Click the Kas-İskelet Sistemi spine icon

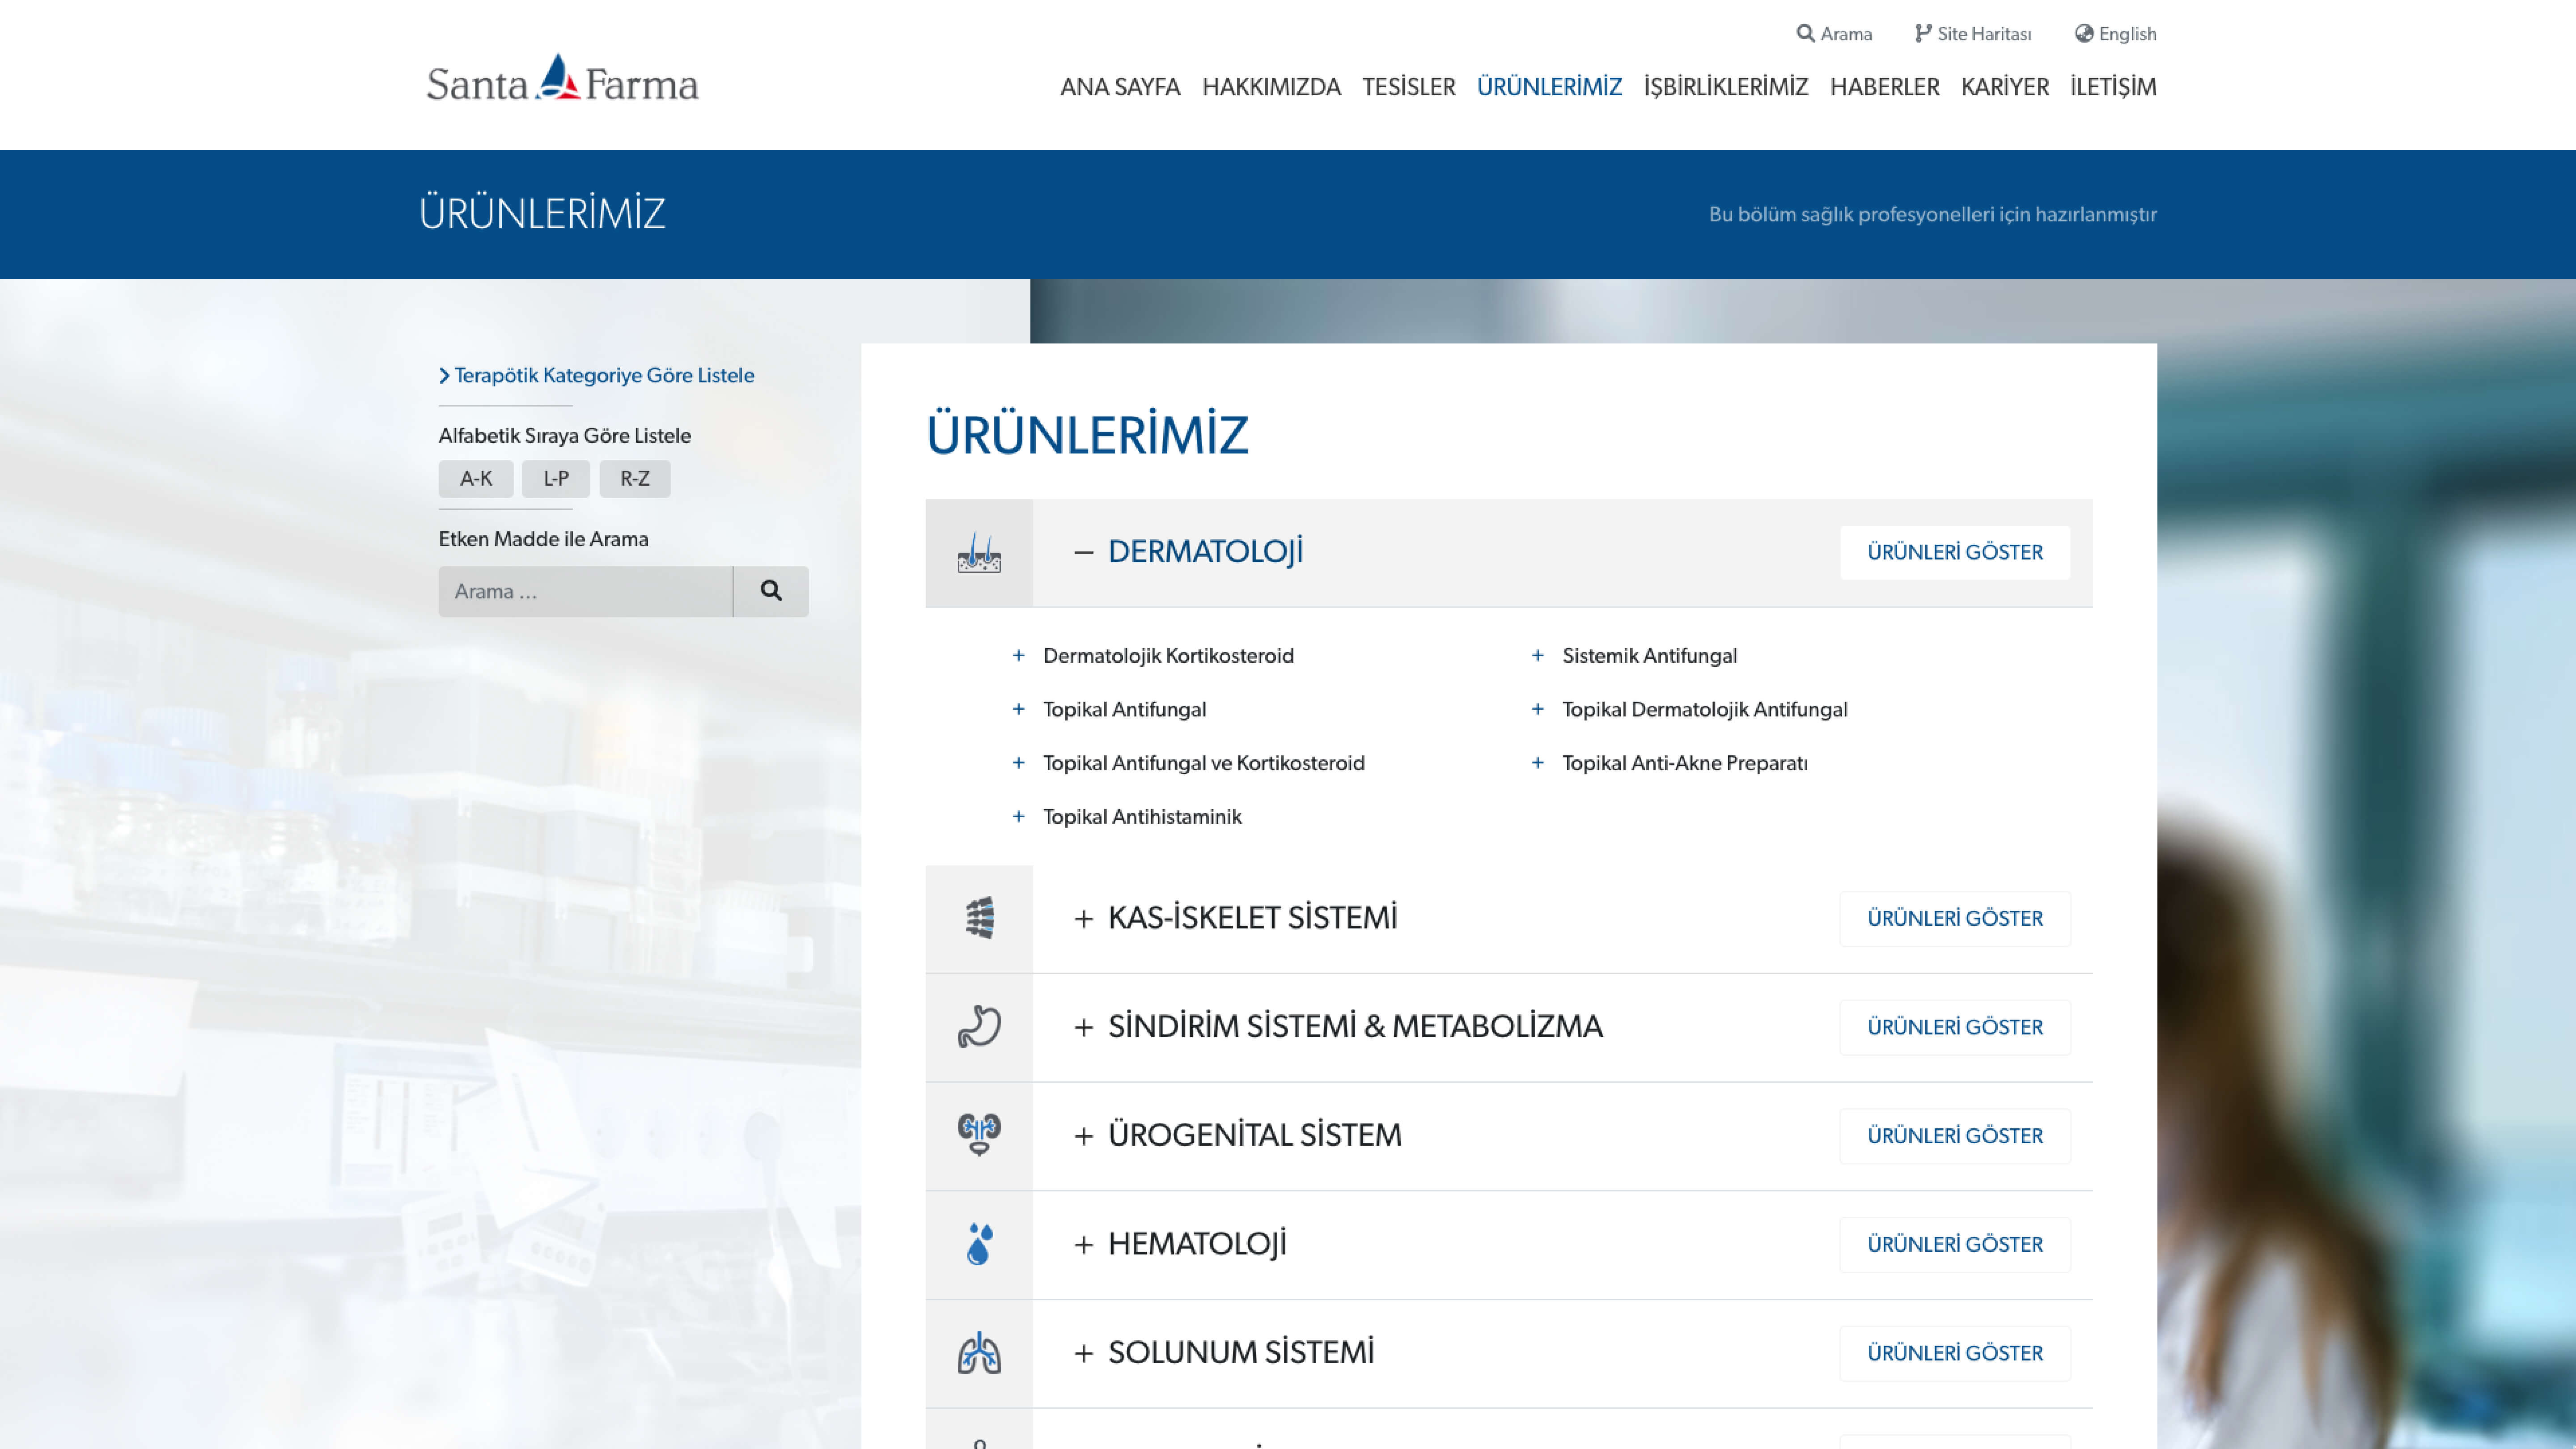[x=979, y=918]
